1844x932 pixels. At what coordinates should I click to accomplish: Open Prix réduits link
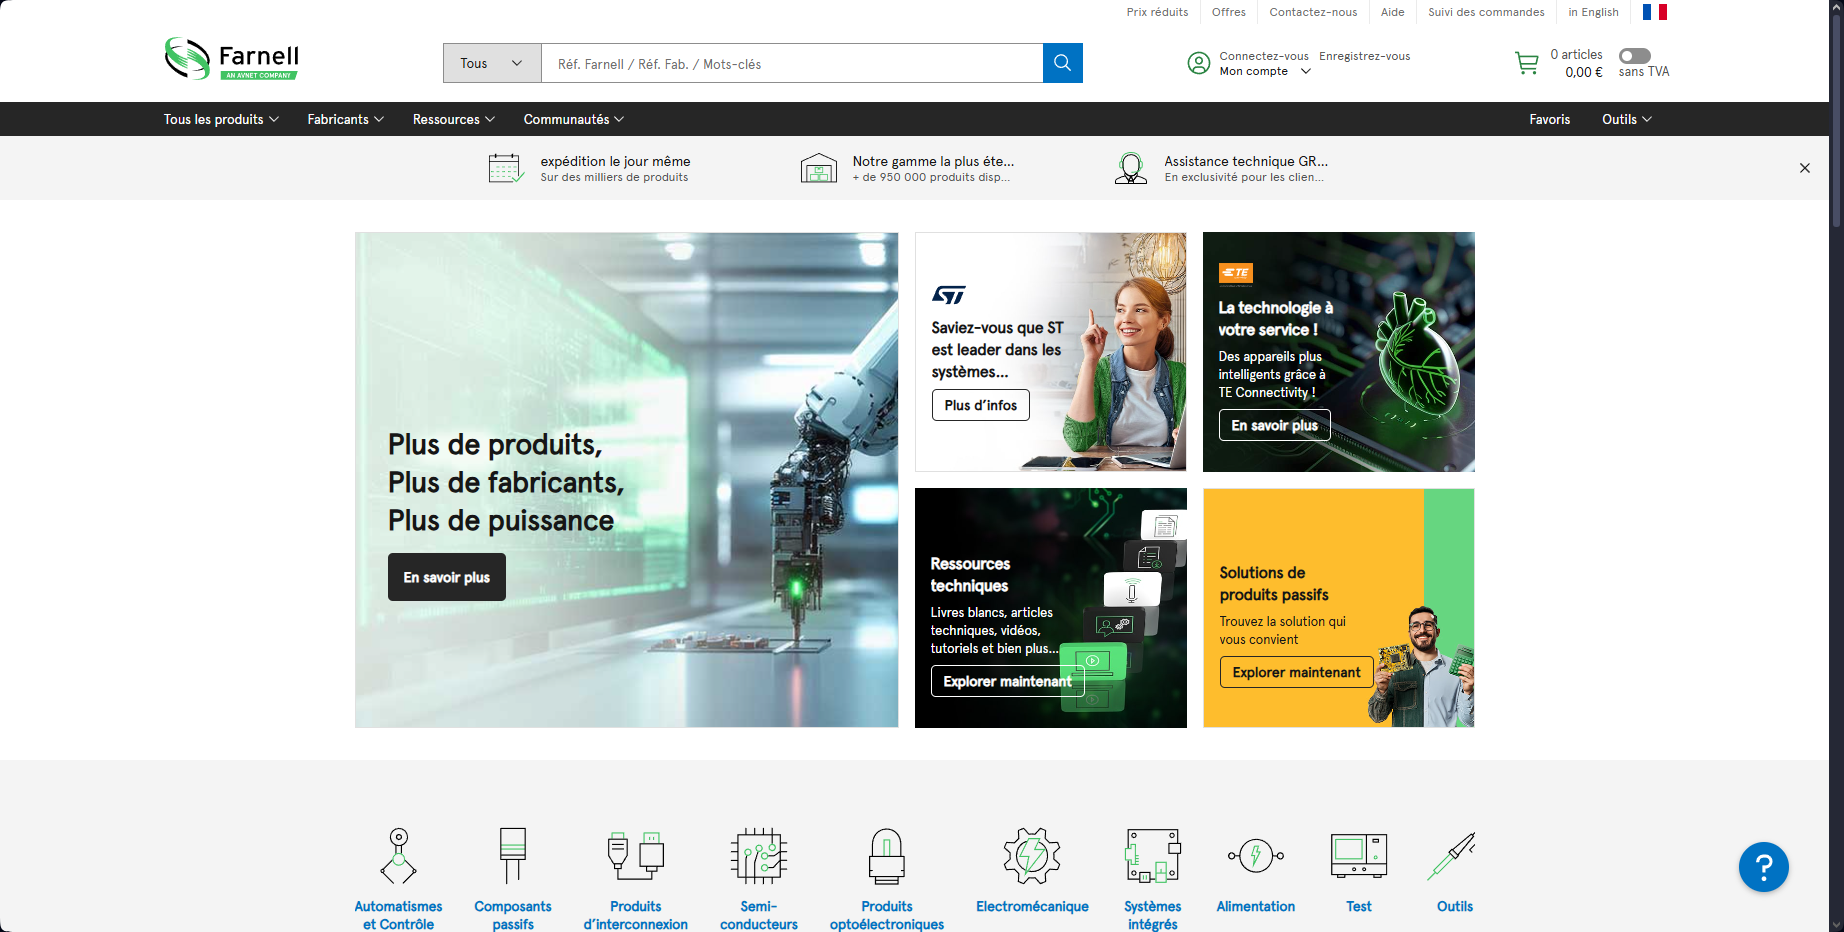pos(1157,12)
